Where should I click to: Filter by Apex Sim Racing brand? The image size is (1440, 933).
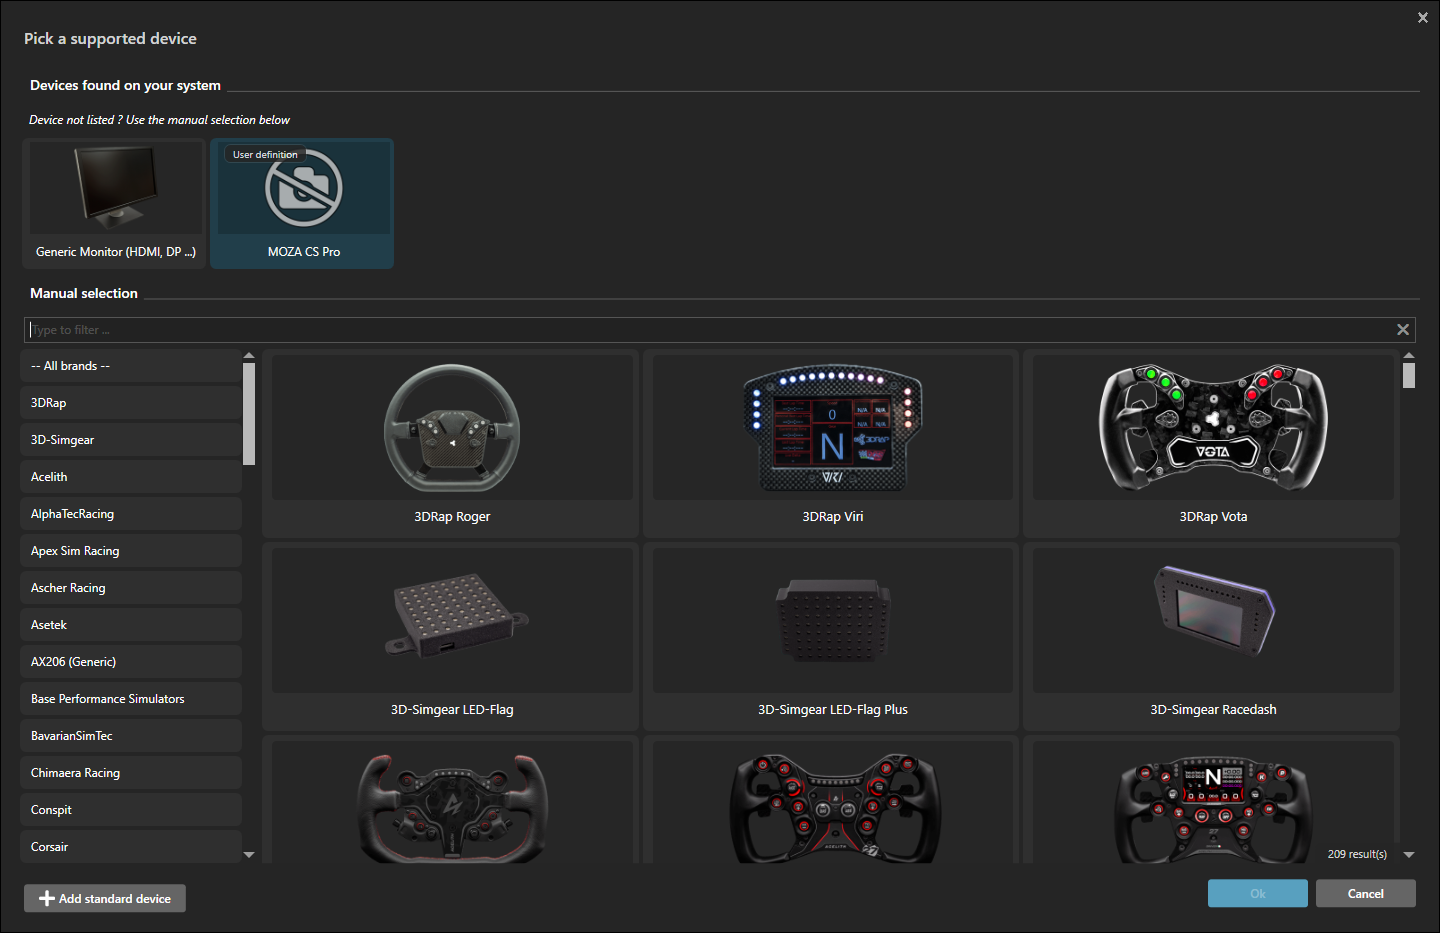click(131, 551)
